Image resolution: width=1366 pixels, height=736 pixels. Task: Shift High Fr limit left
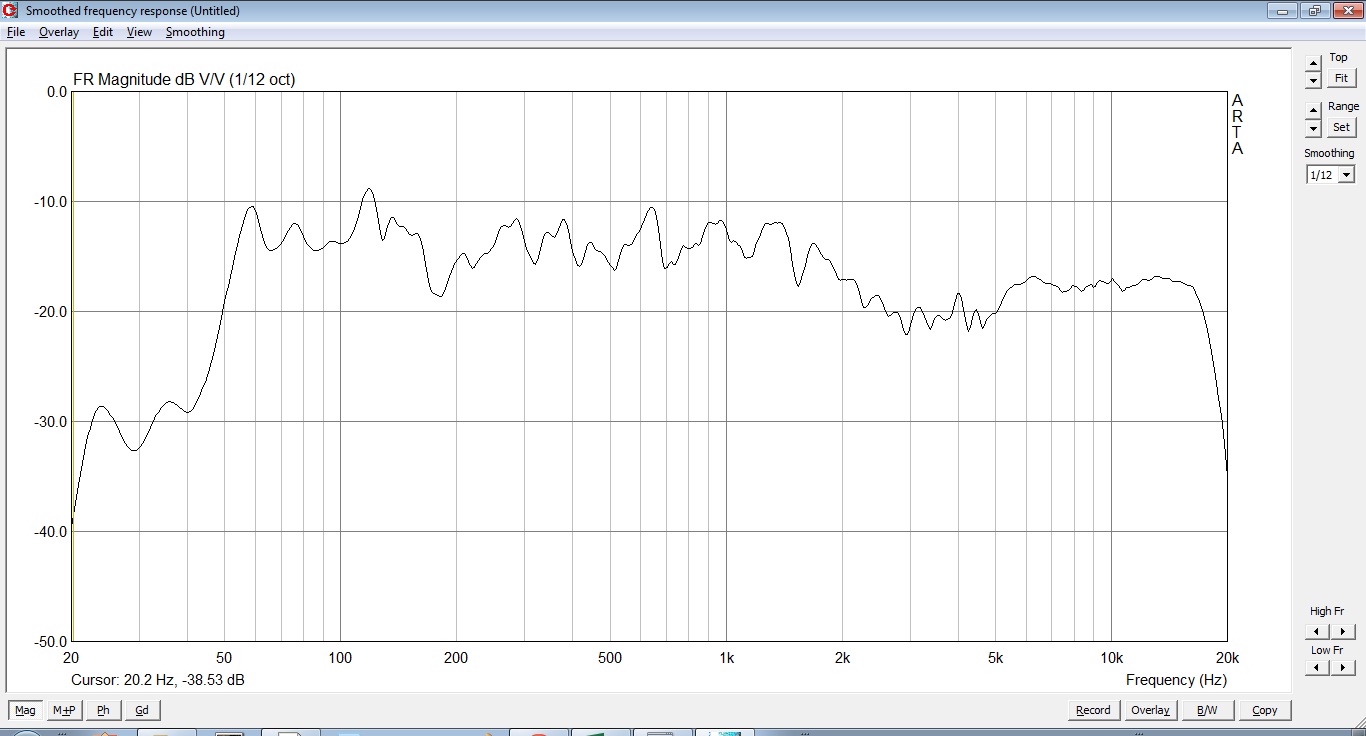pos(1317,631)
